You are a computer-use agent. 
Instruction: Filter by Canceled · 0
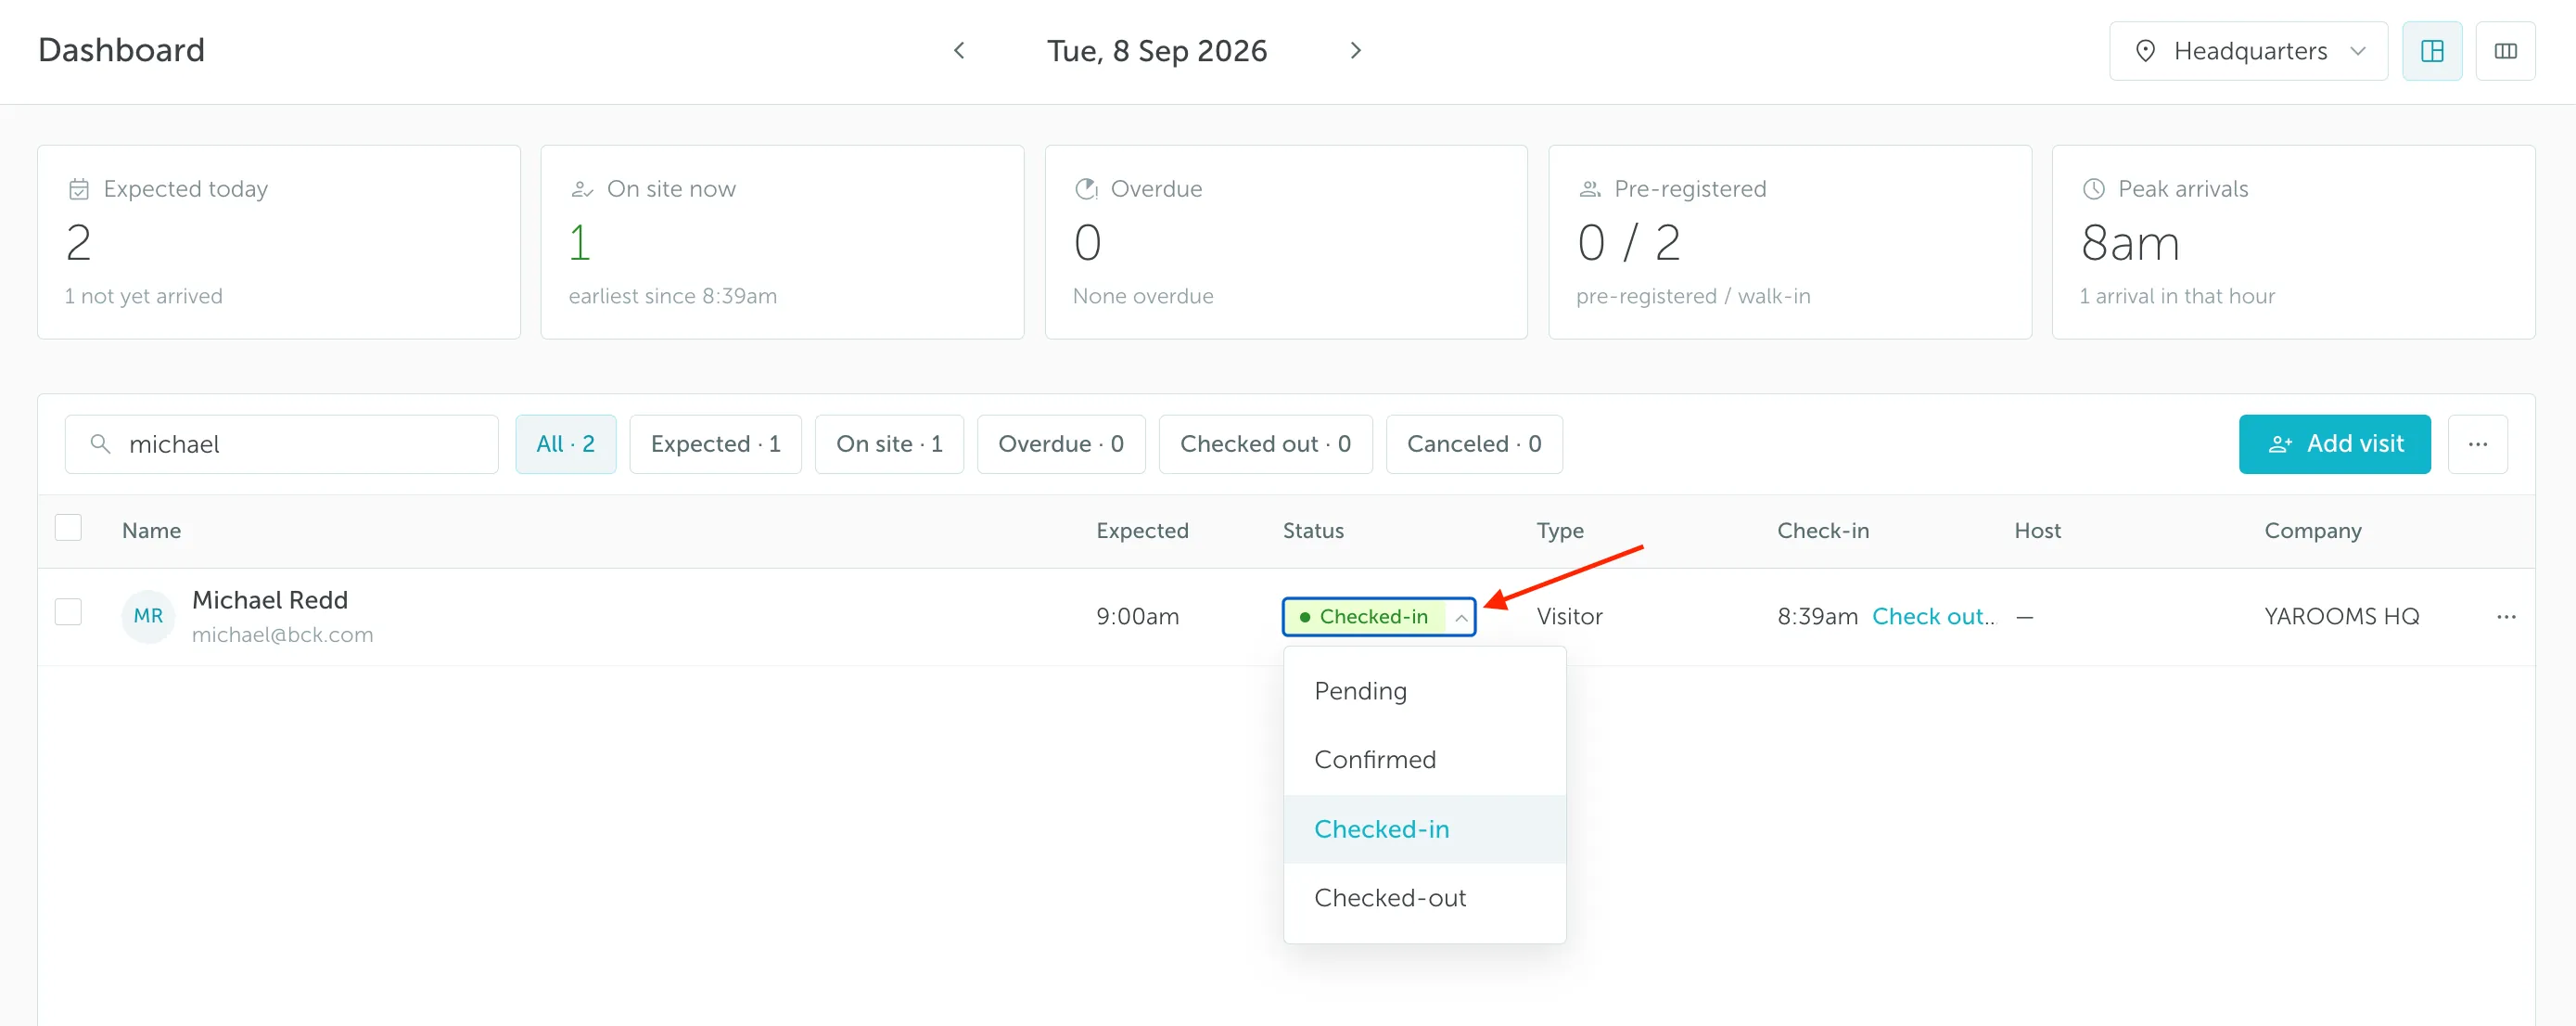[x=1474, y=444]
